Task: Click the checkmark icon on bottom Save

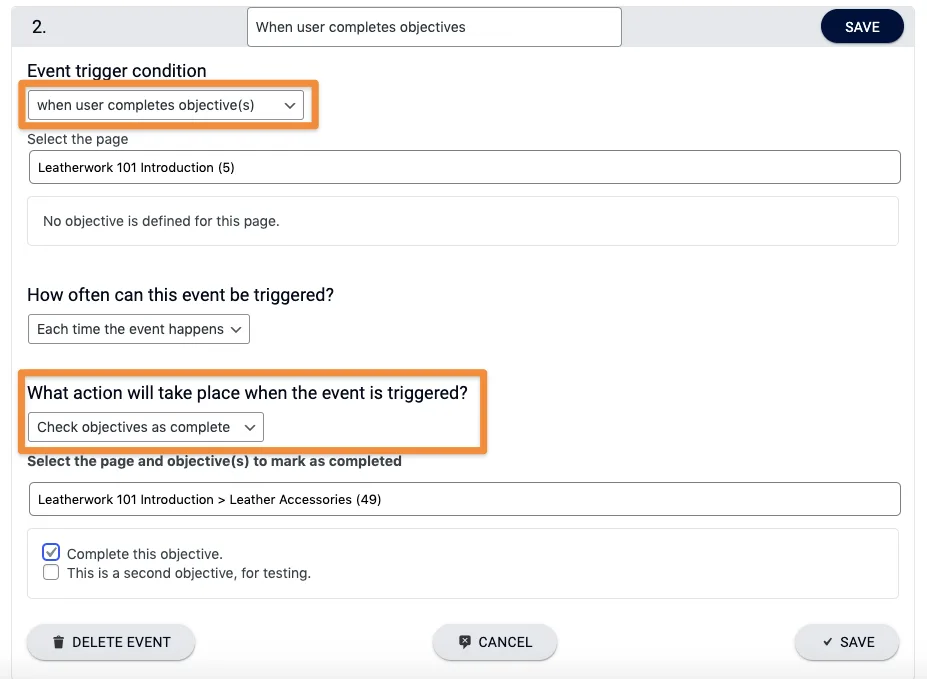Action: (x=827, y=642)
